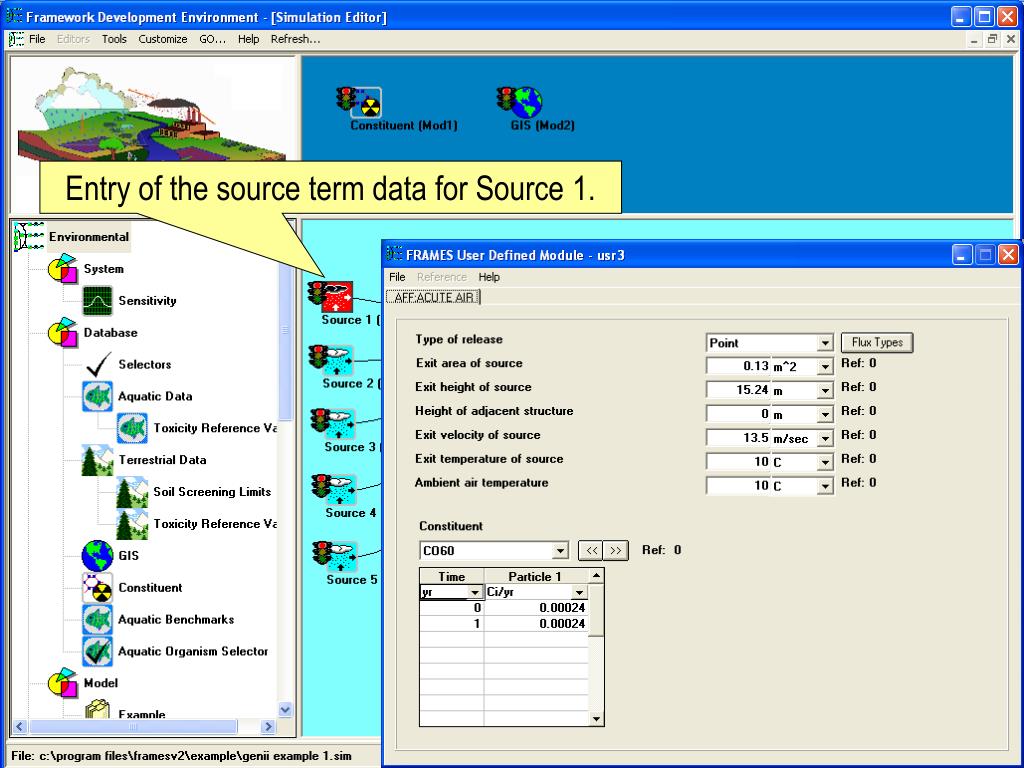Restore down the inner Simulation Editor window

click(x=992, y=39)
